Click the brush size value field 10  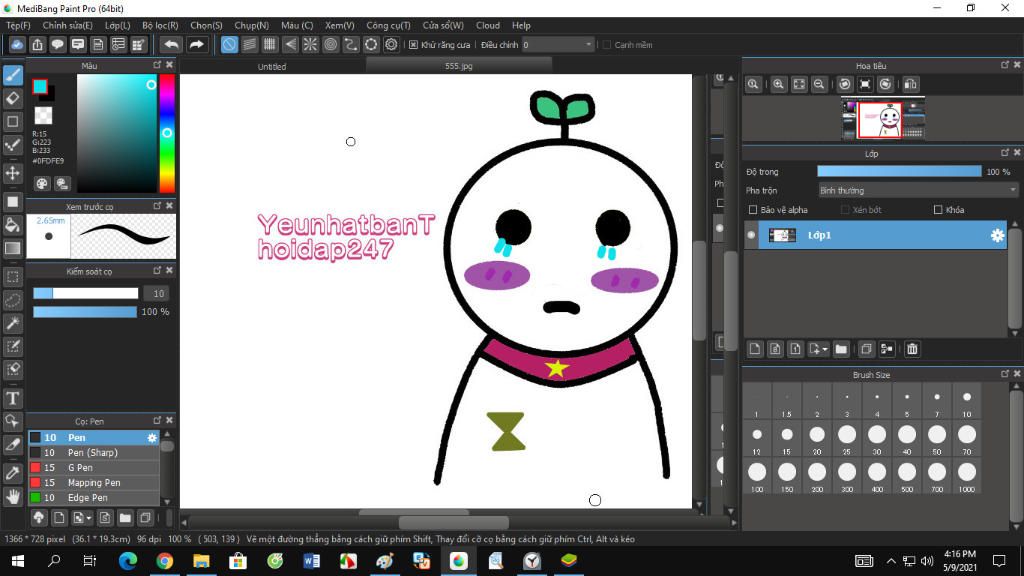point(157,293)
